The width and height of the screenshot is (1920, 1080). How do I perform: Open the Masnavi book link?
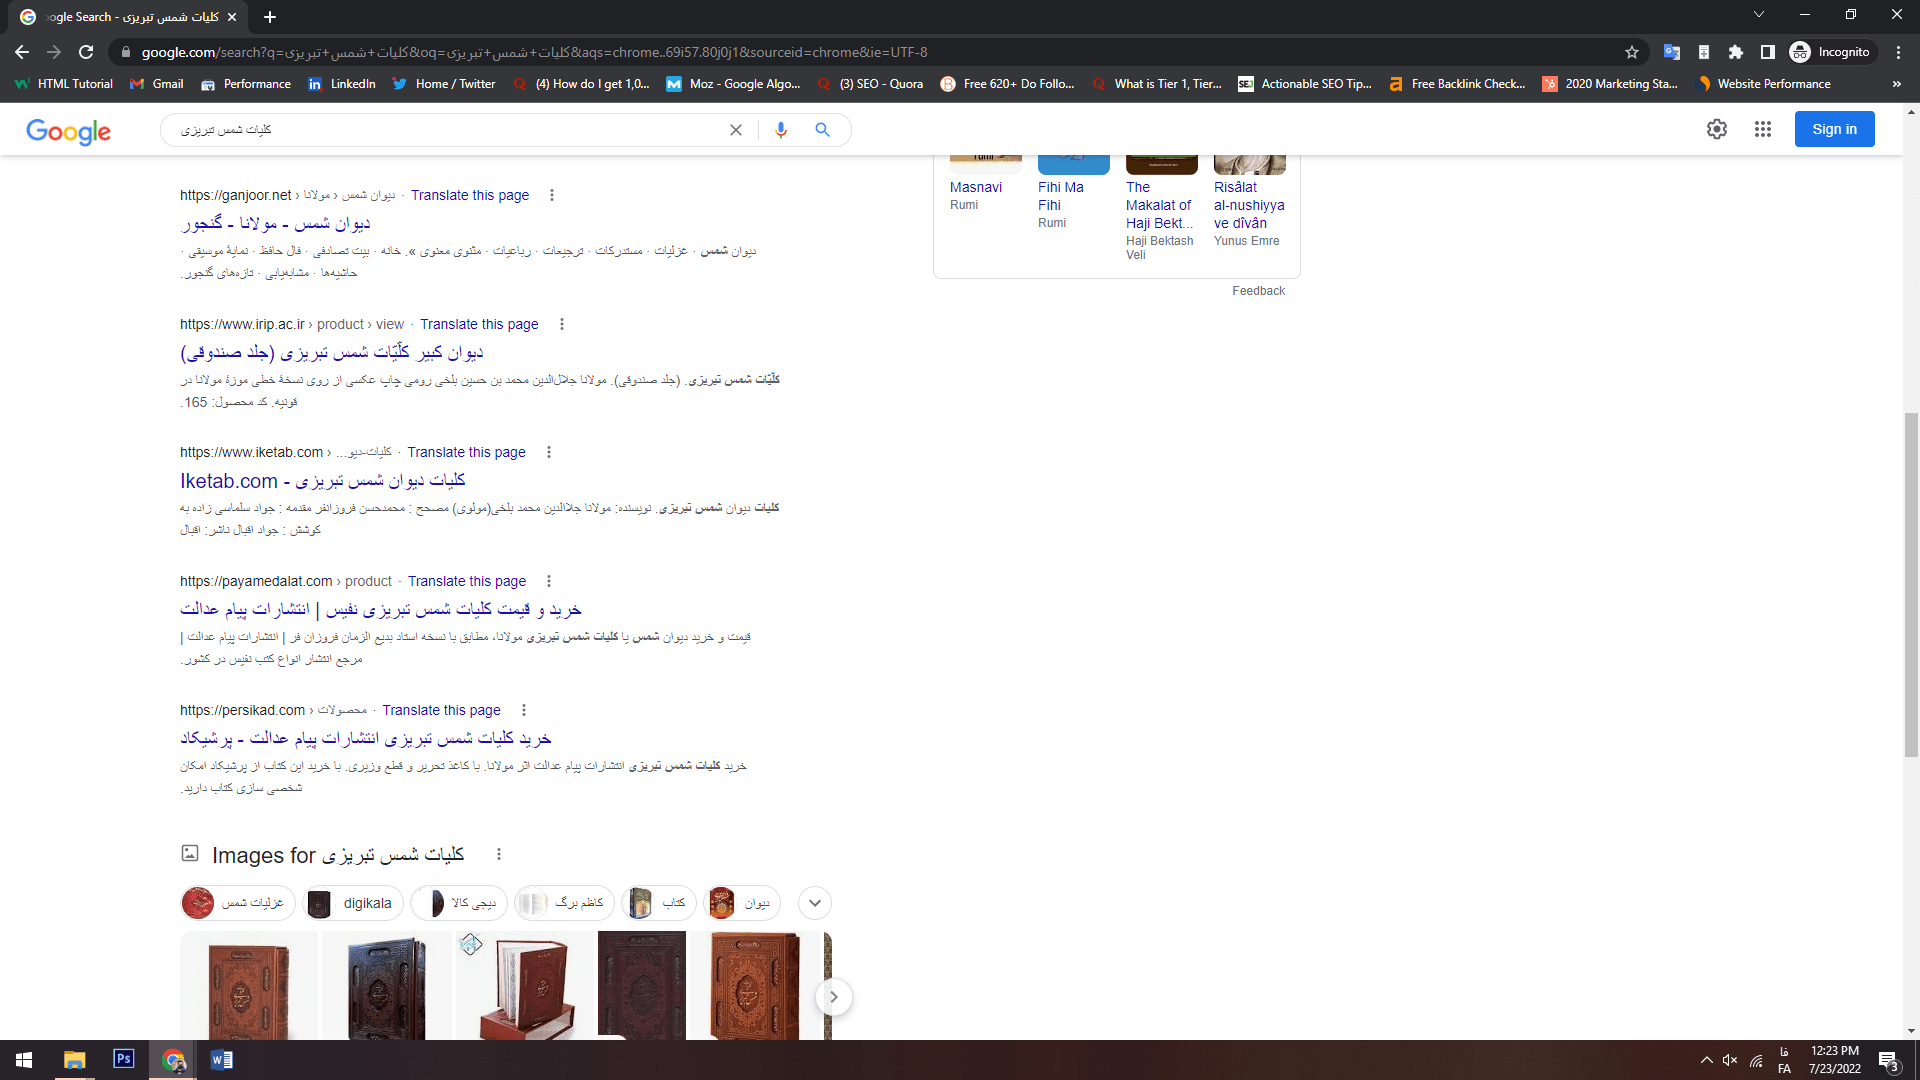(x=976, y=187)
